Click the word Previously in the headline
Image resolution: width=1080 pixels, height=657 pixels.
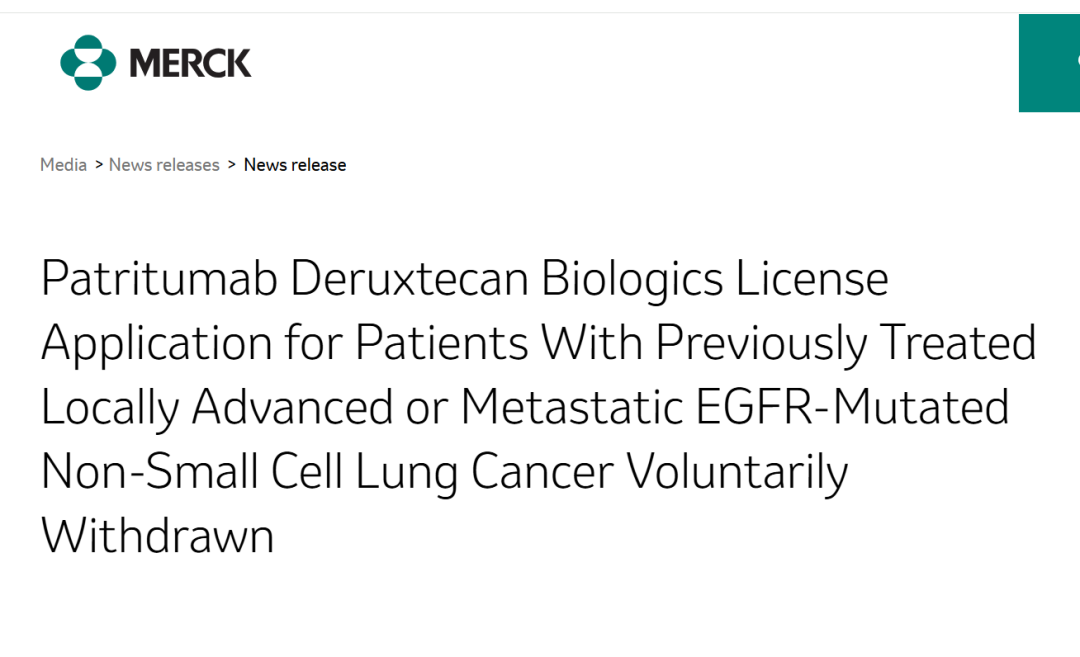click(x=761, y=344)
